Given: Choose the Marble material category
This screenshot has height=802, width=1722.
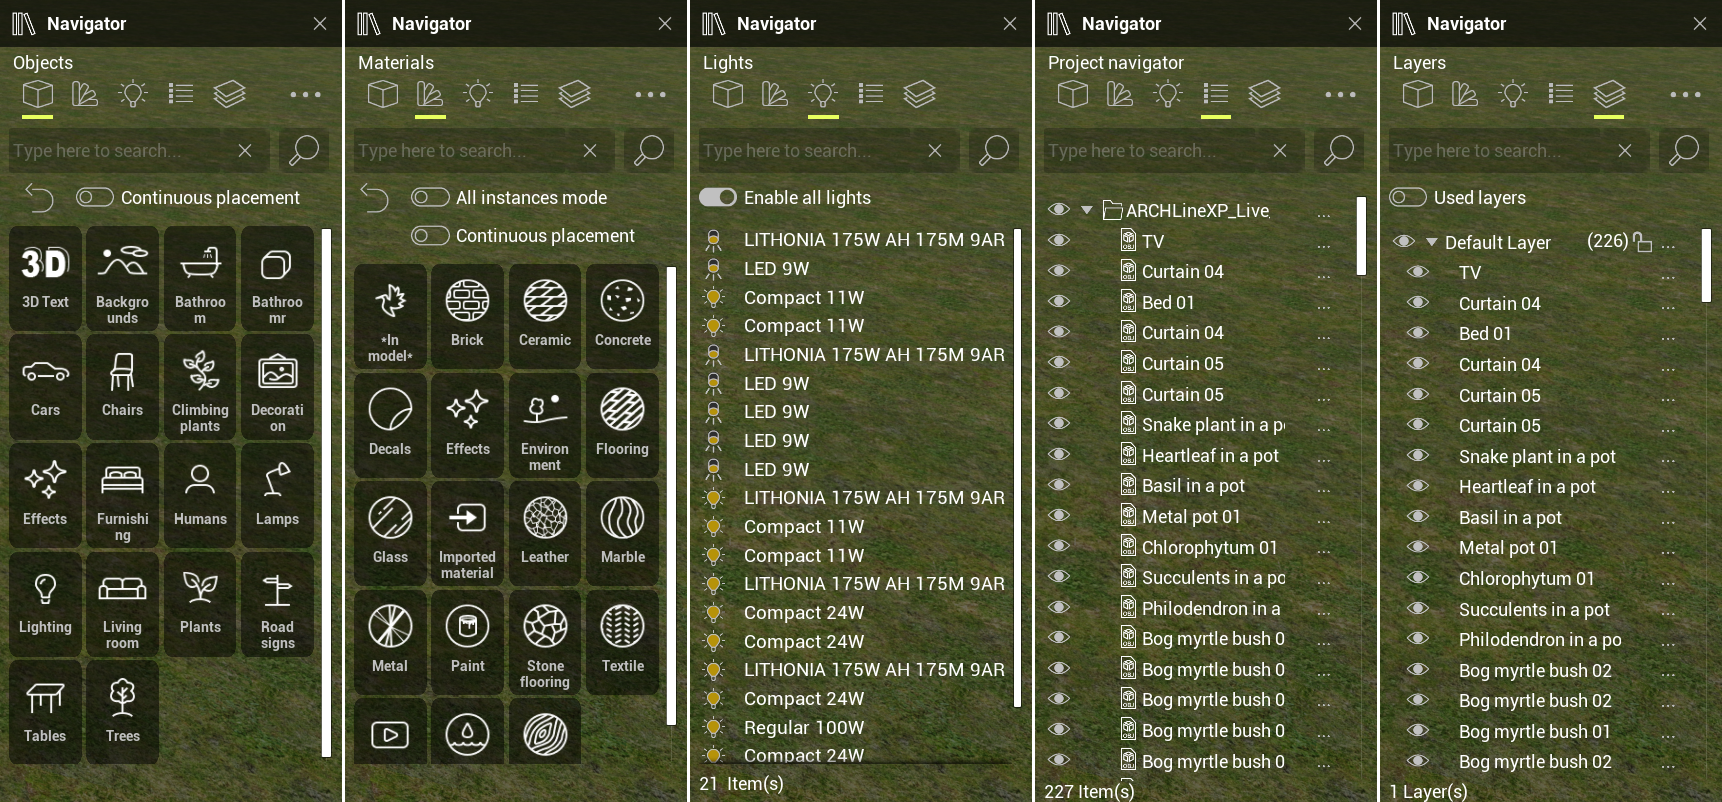Looking at the screenshot, I should tap(622, 534).
